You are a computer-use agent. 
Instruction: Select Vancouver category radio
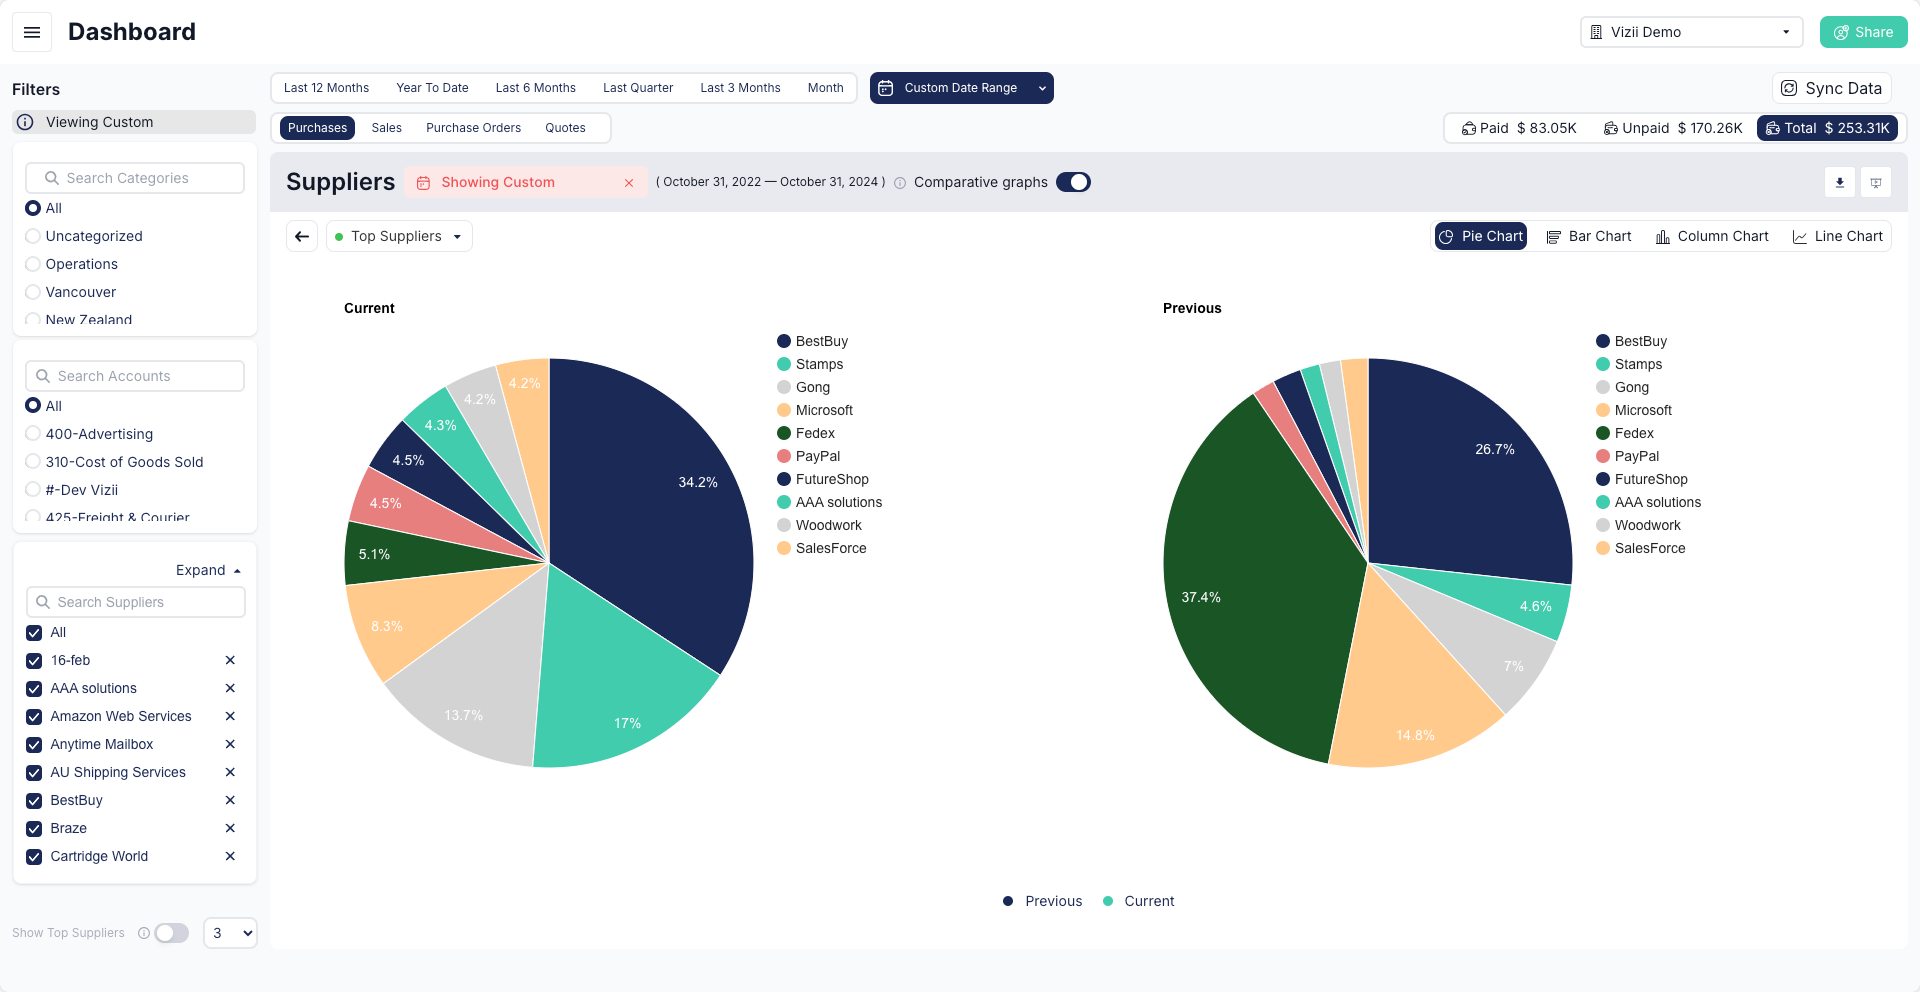[x=33, y=292]
